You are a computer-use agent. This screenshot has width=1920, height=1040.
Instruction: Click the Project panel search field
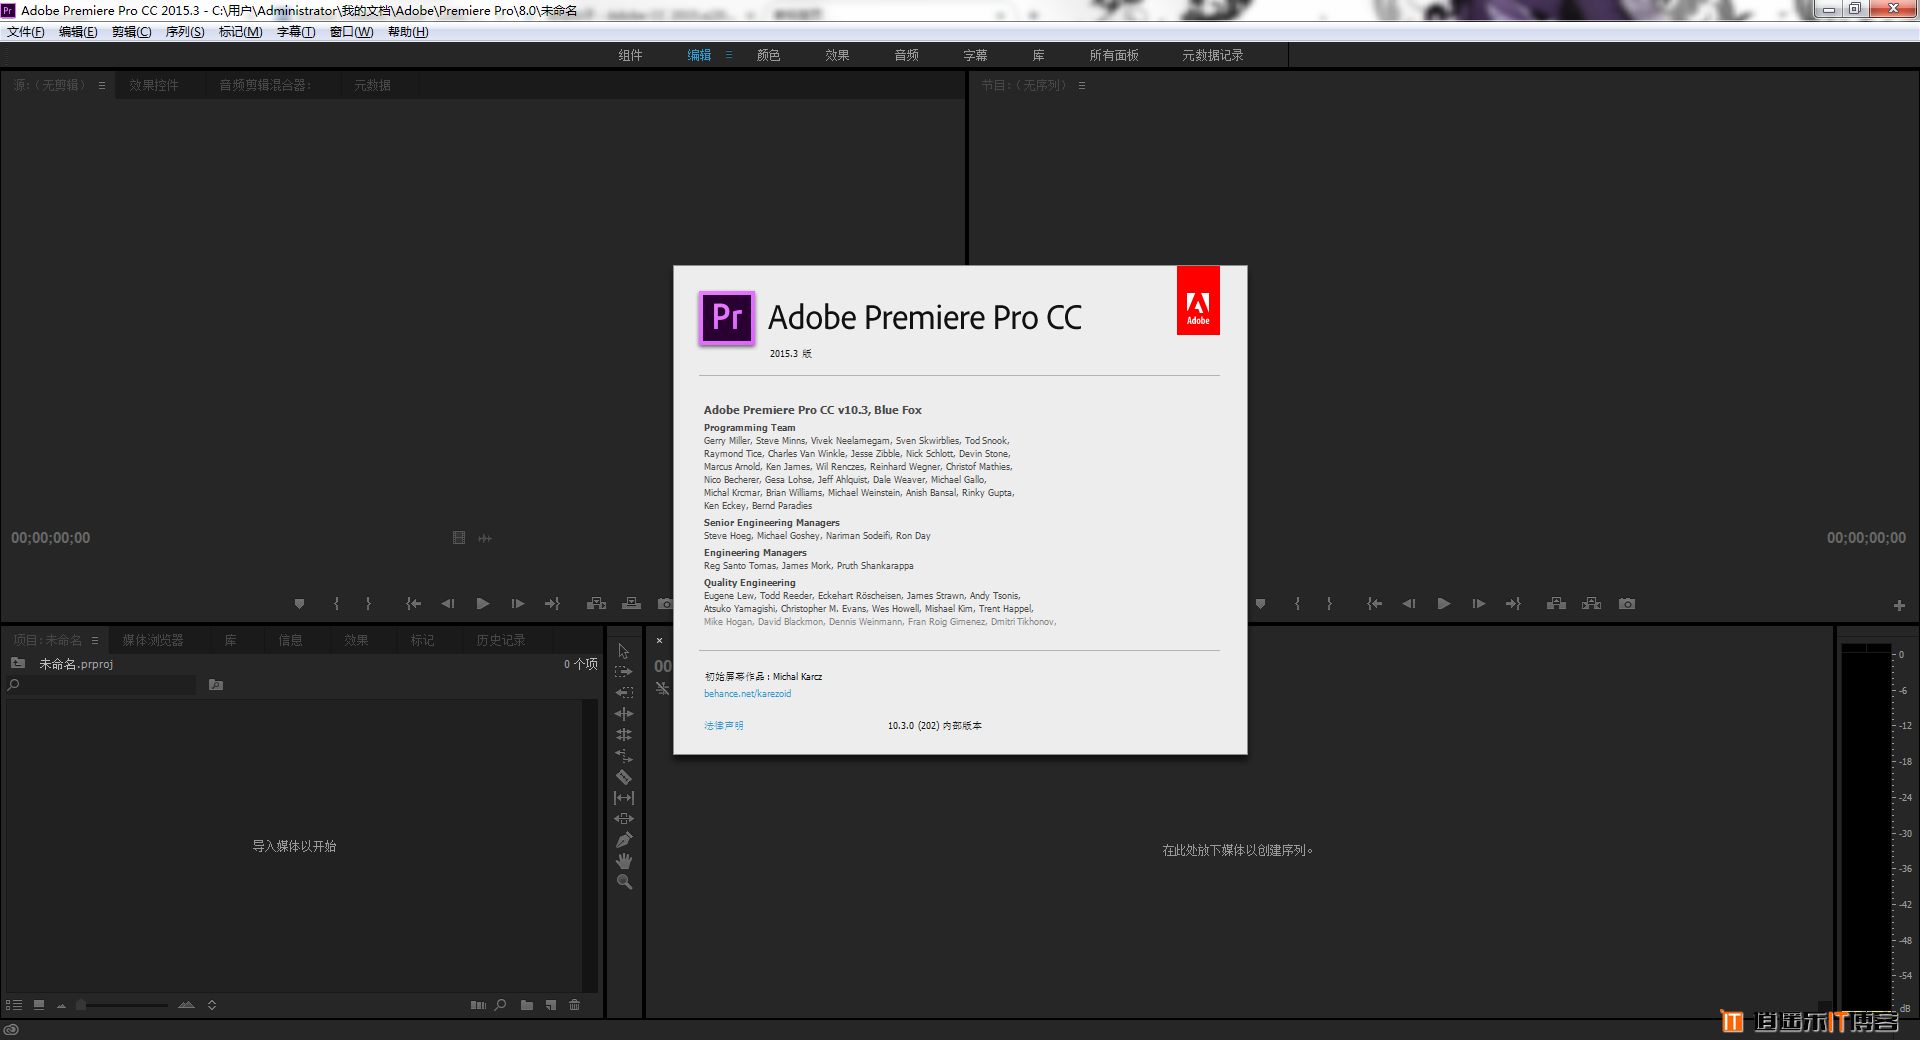(x=101, y=685)
